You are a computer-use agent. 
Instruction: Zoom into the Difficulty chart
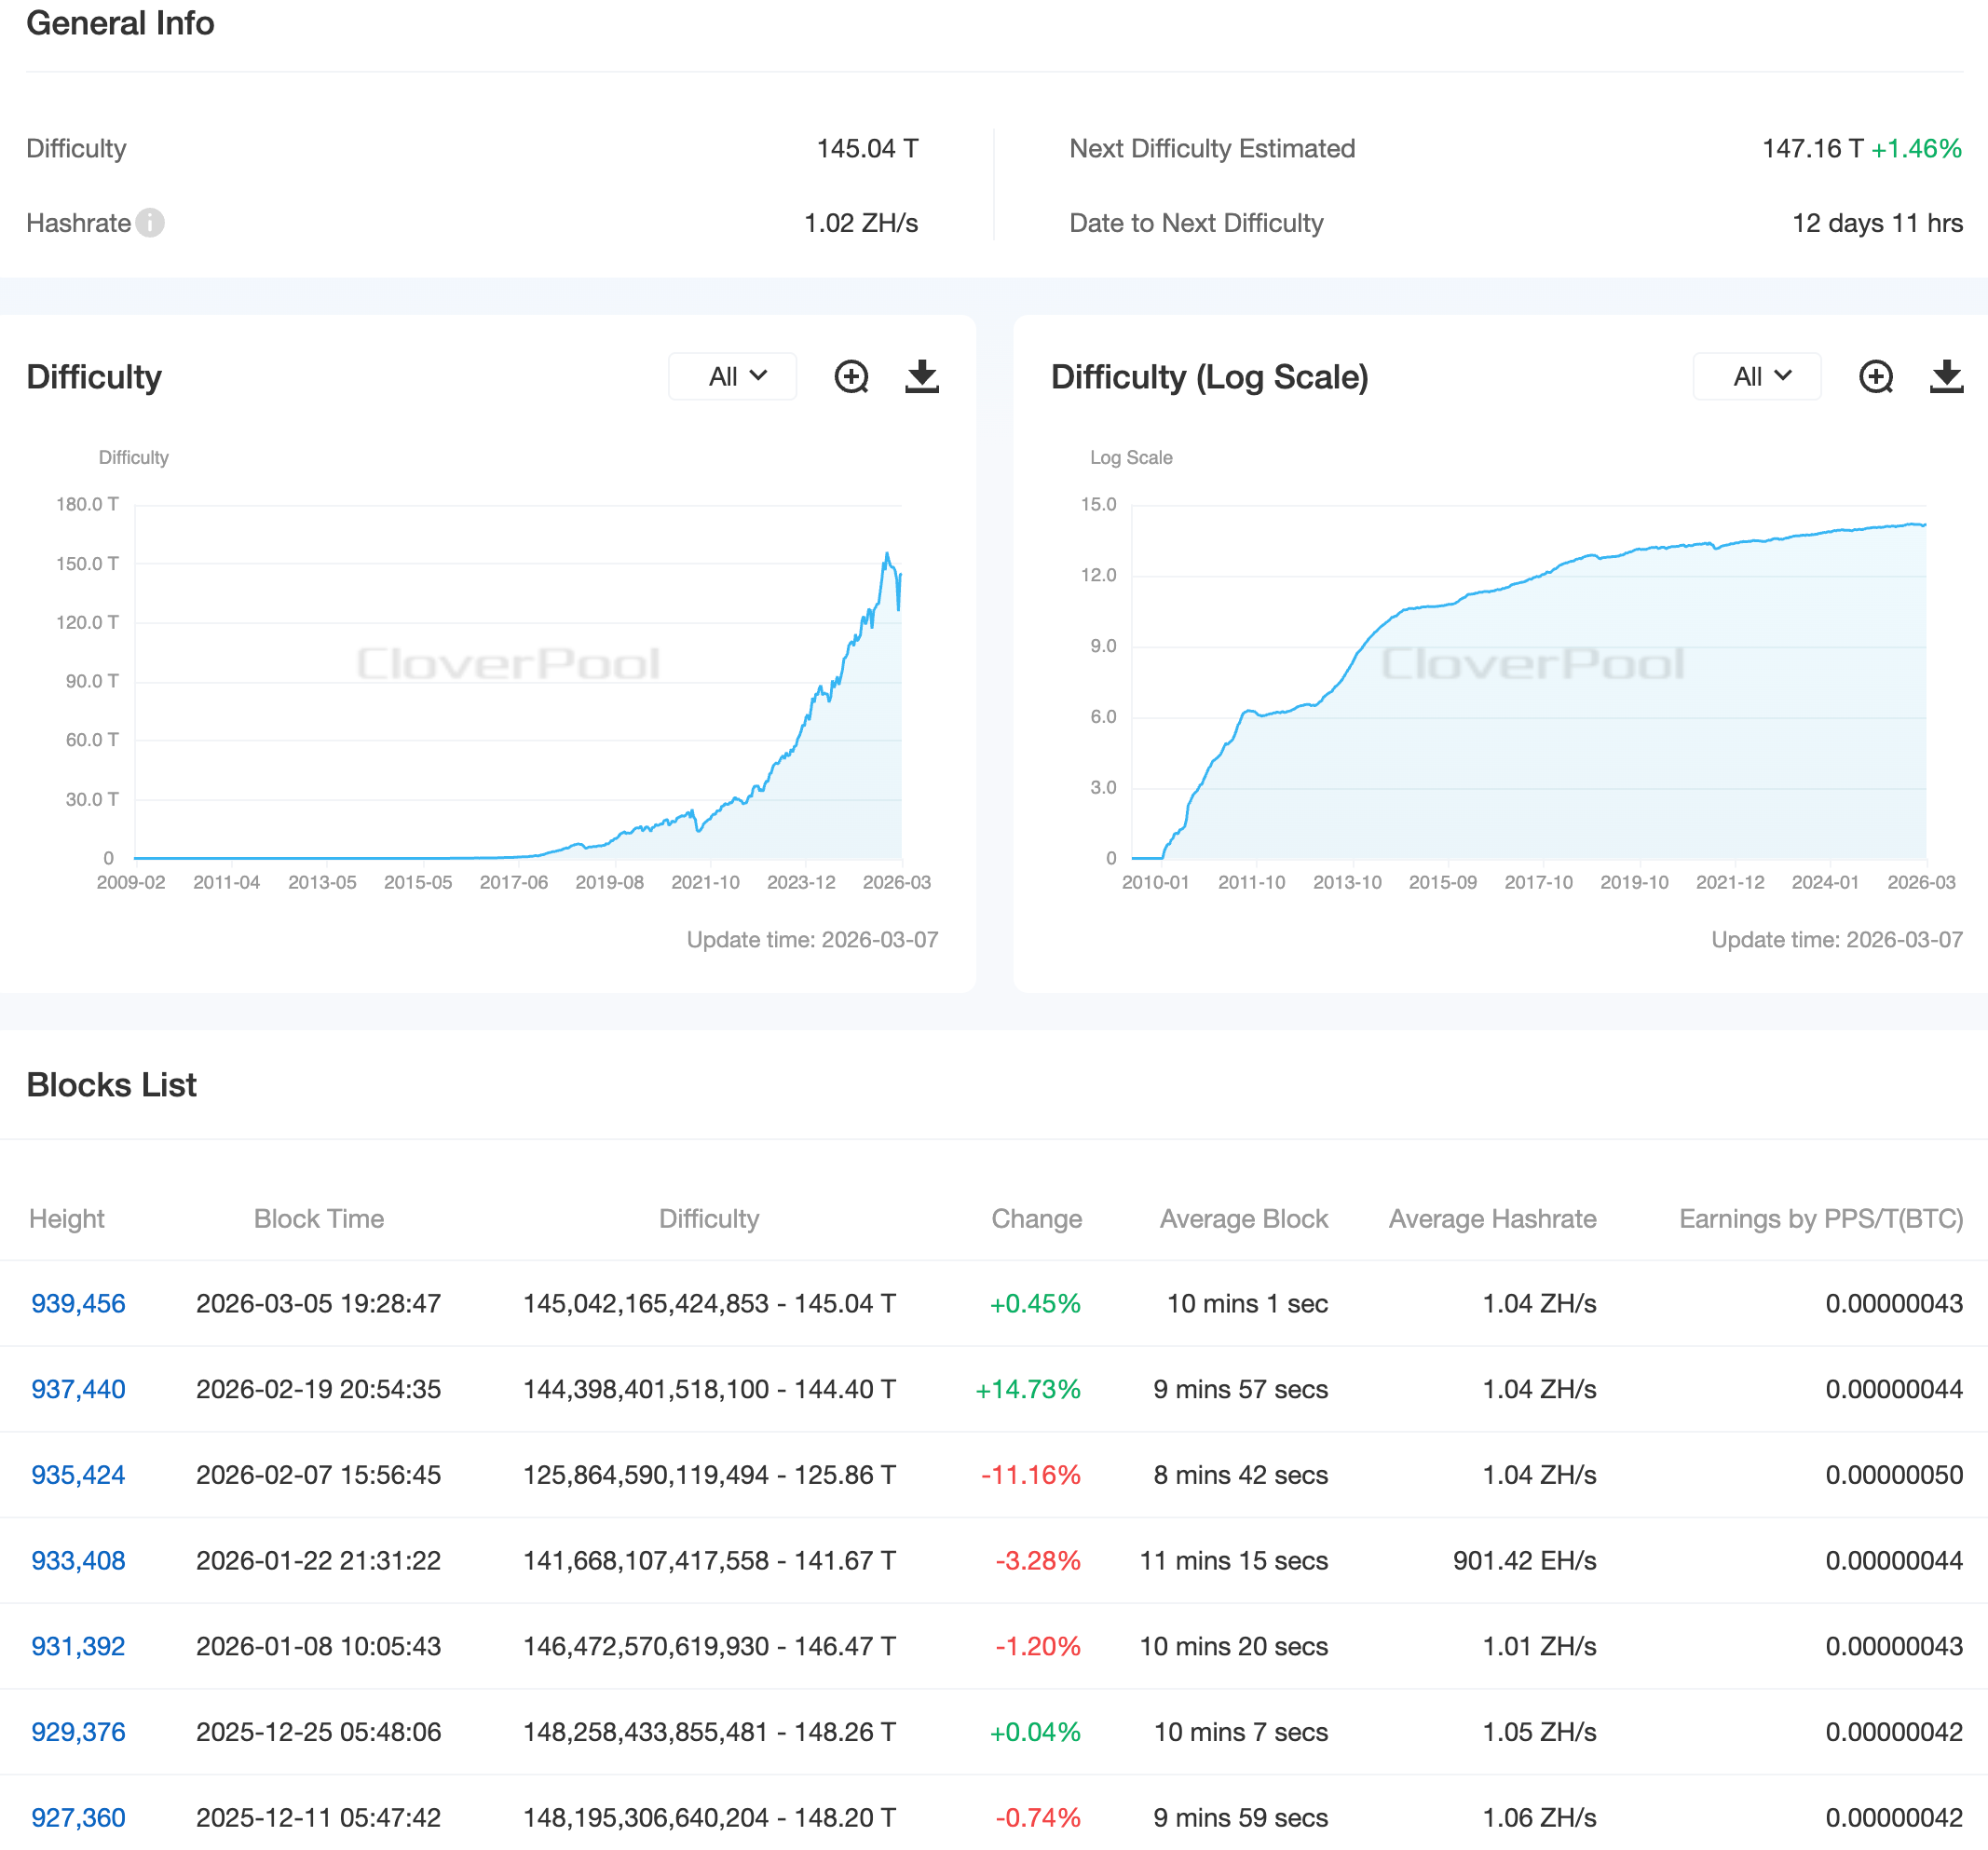851,377
